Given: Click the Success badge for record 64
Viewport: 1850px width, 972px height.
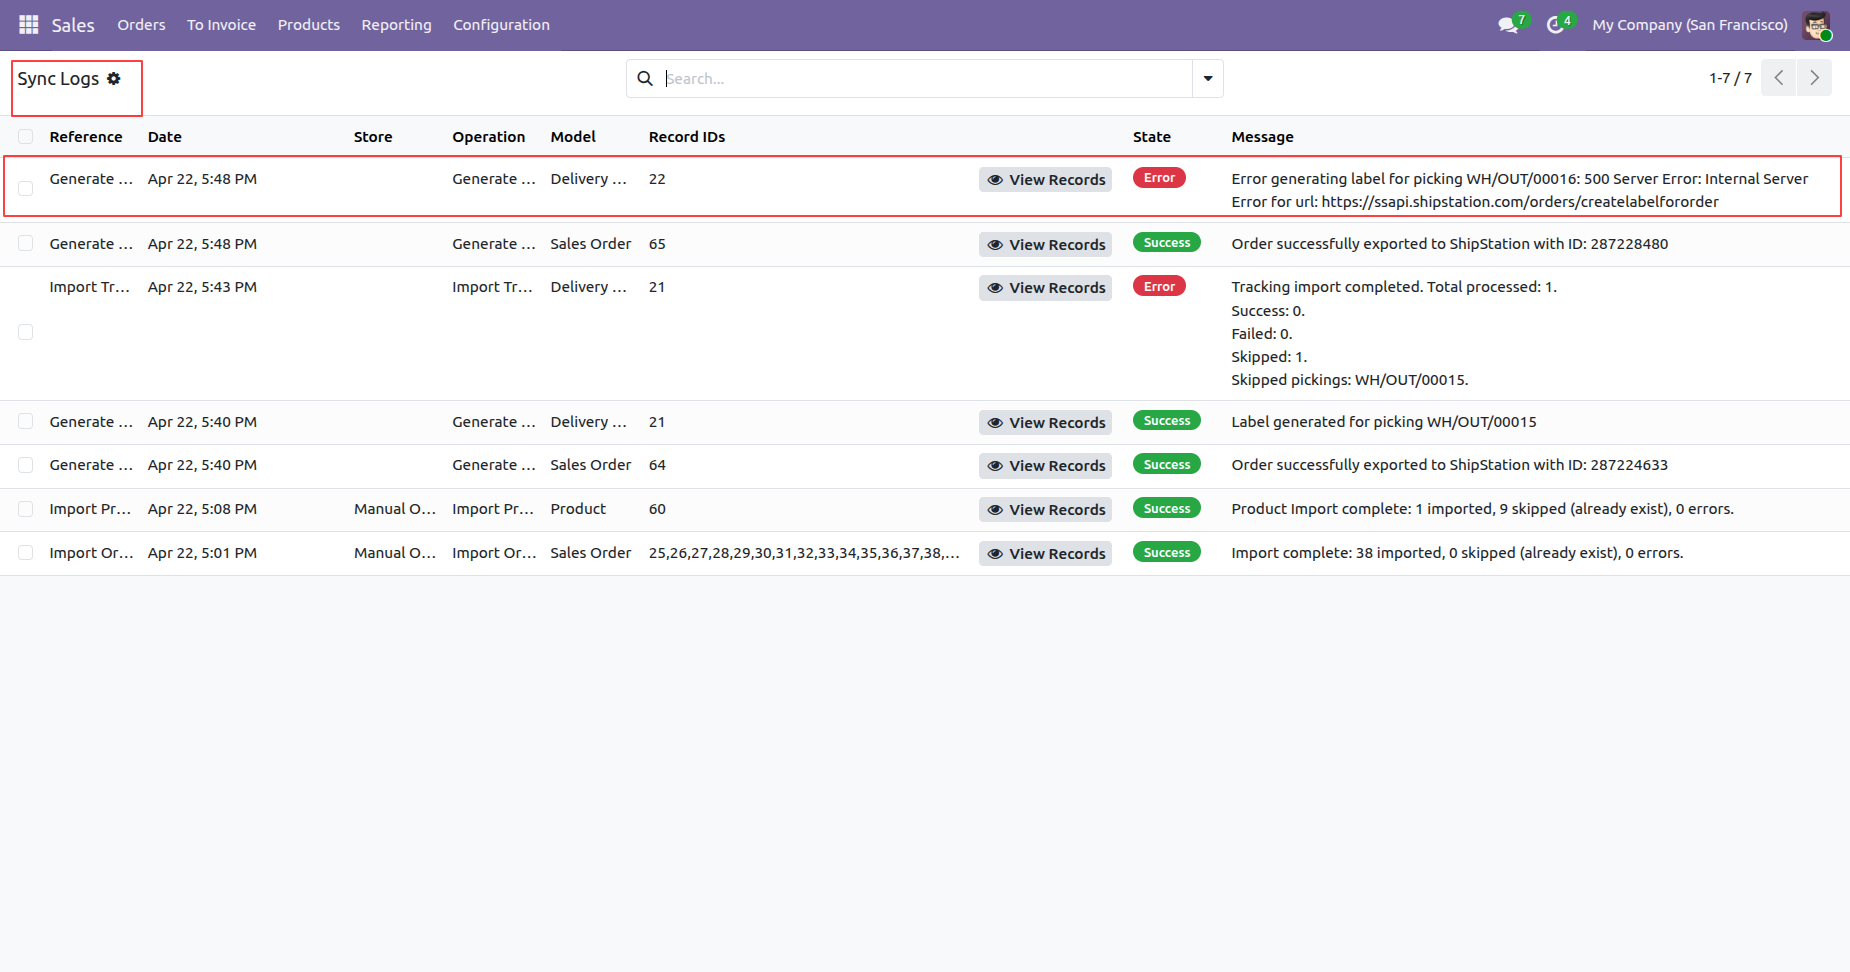Looking at the screenshot, I should pos(1167,465).
